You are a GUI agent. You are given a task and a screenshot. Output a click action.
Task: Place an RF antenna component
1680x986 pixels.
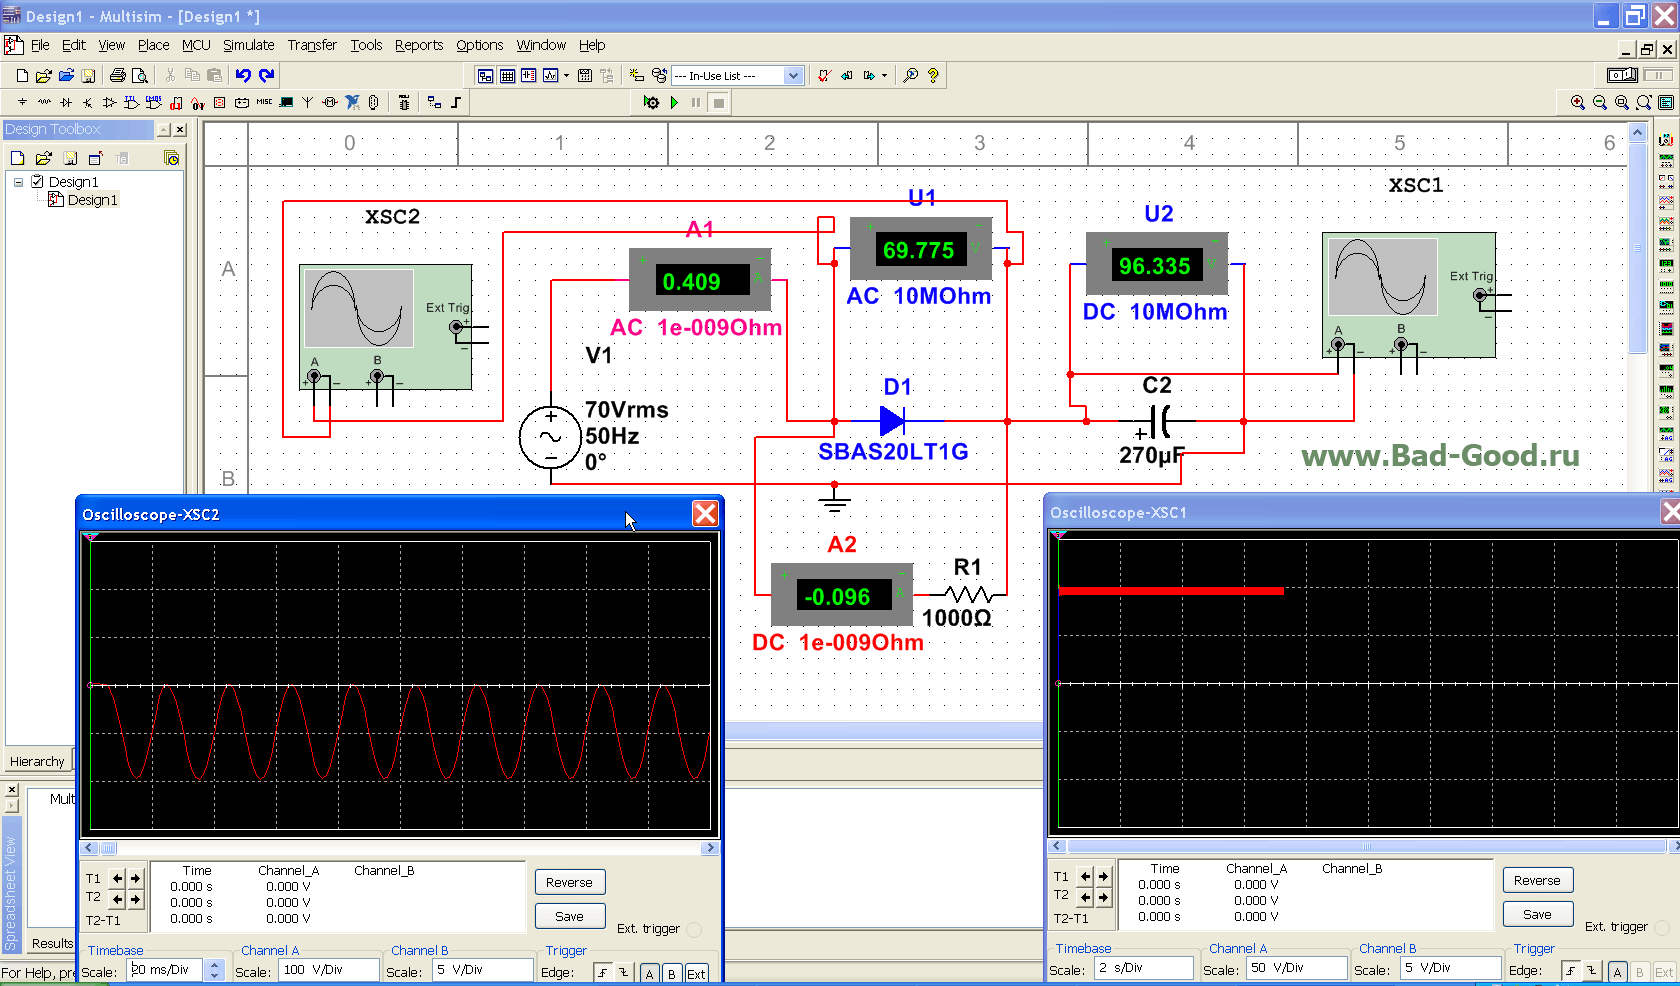click(x=307, y=102)
